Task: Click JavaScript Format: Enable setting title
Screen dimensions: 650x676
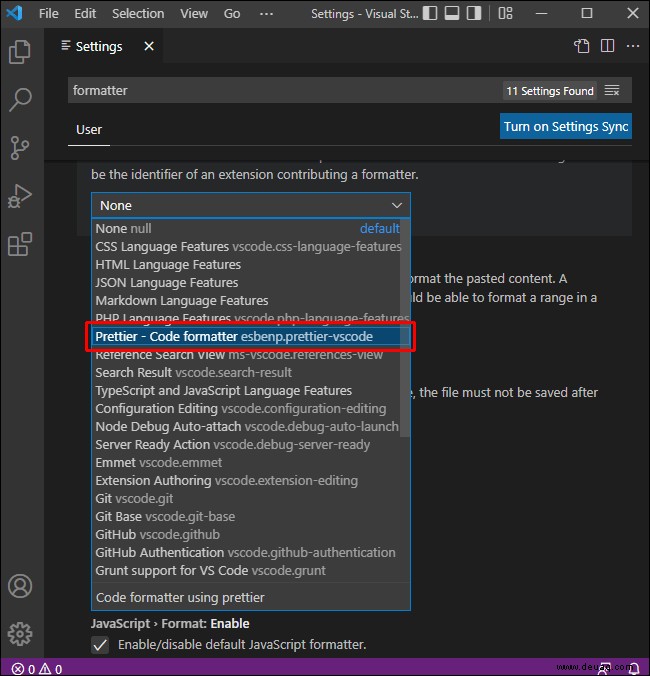Action: pos(170,624)
